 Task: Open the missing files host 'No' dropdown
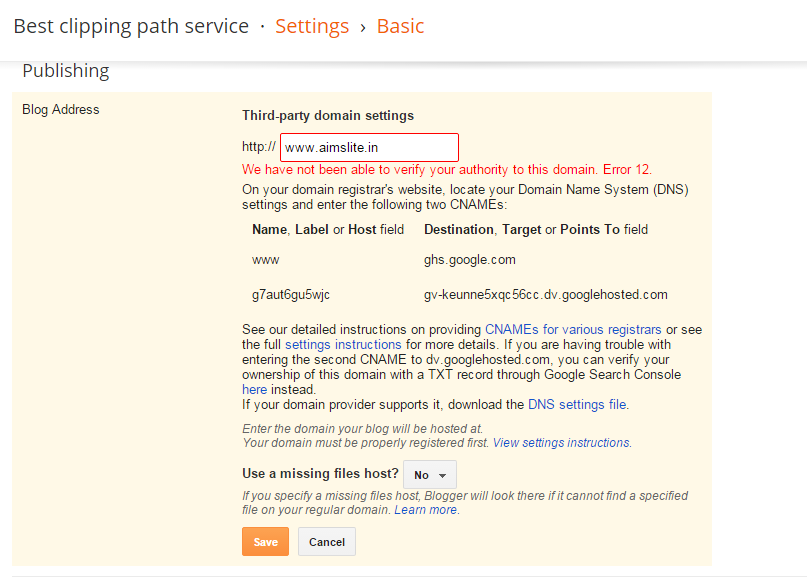430,474
